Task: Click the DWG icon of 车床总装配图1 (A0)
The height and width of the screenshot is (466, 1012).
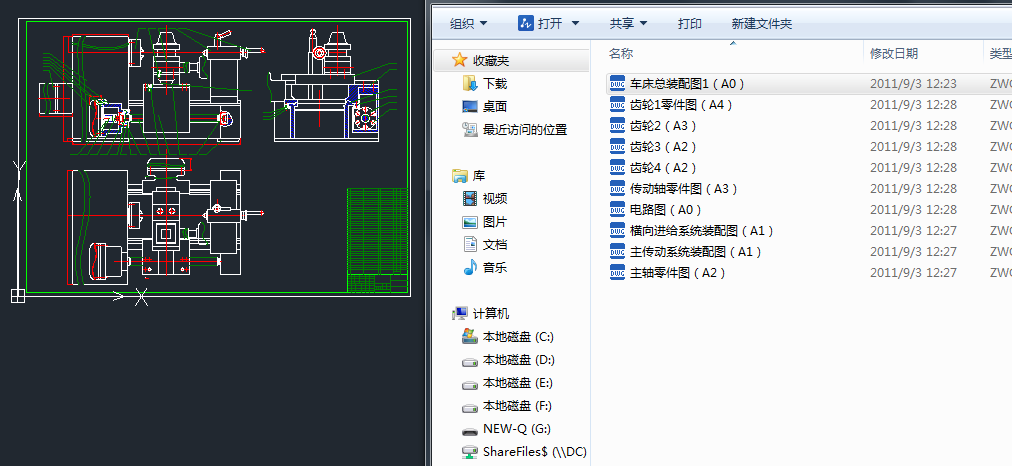Action: pyautogui.click(x=617, y=84)
